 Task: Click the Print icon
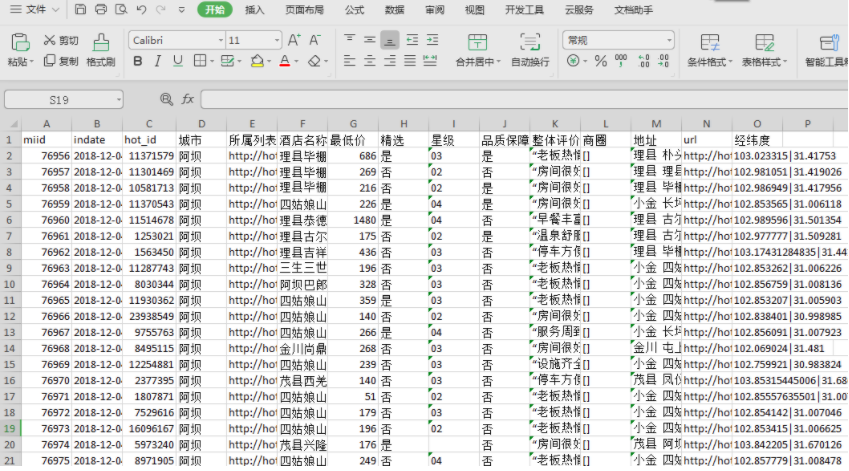[101, 10]
